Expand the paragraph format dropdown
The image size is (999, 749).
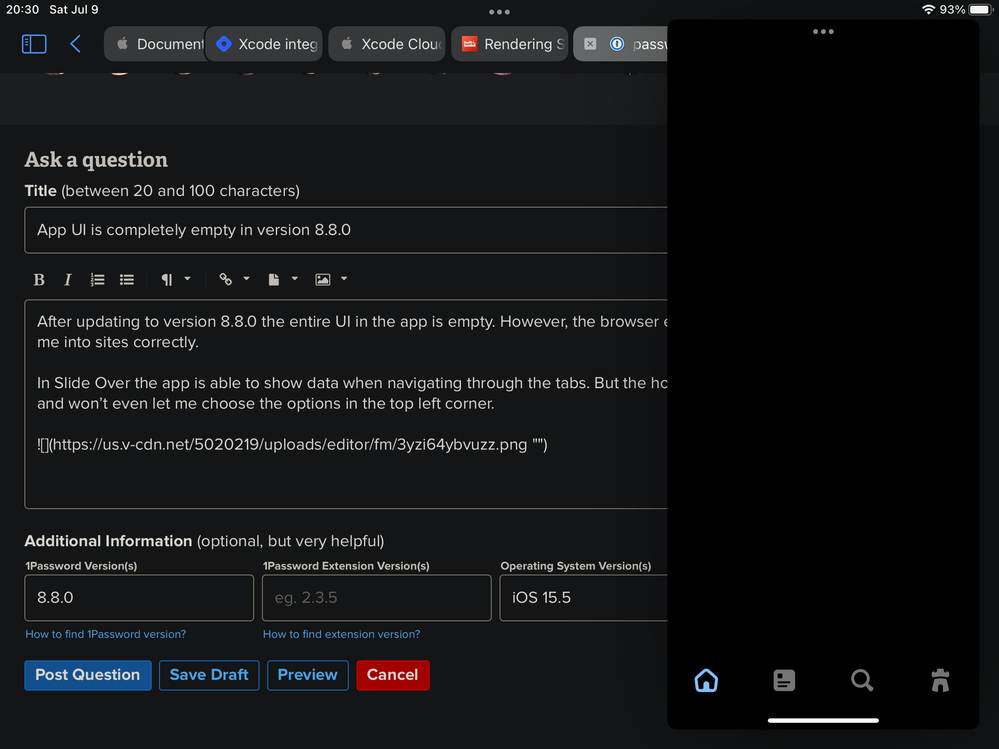tap(176, 280)
